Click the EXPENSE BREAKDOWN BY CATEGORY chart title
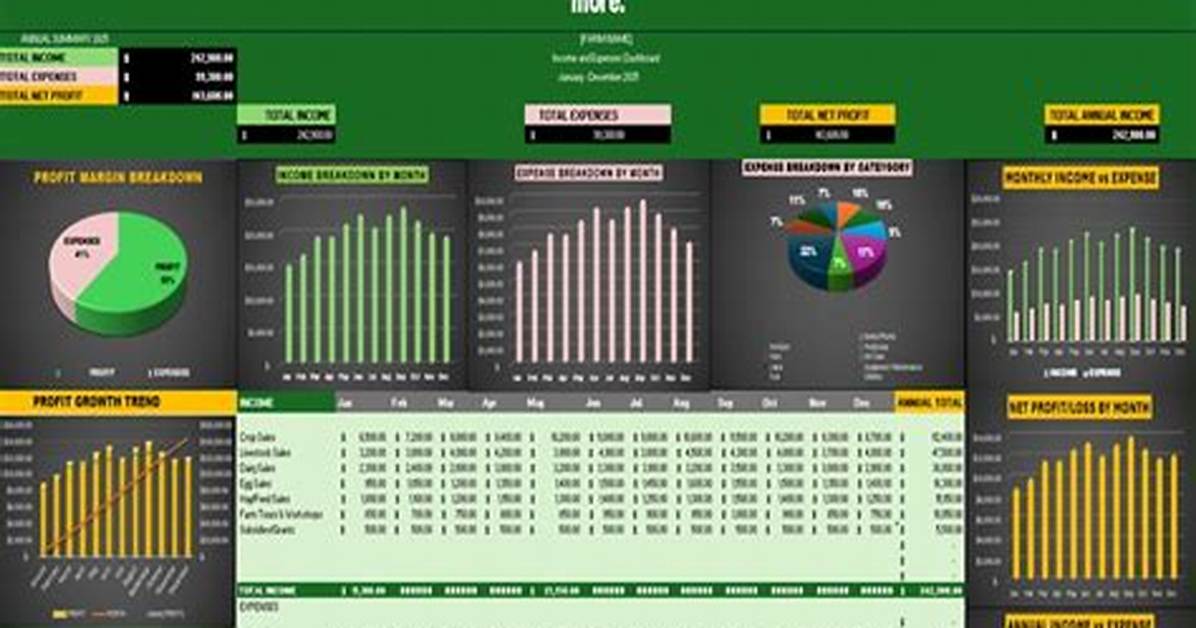The image size is (1196, 628). tap(827, 167)
